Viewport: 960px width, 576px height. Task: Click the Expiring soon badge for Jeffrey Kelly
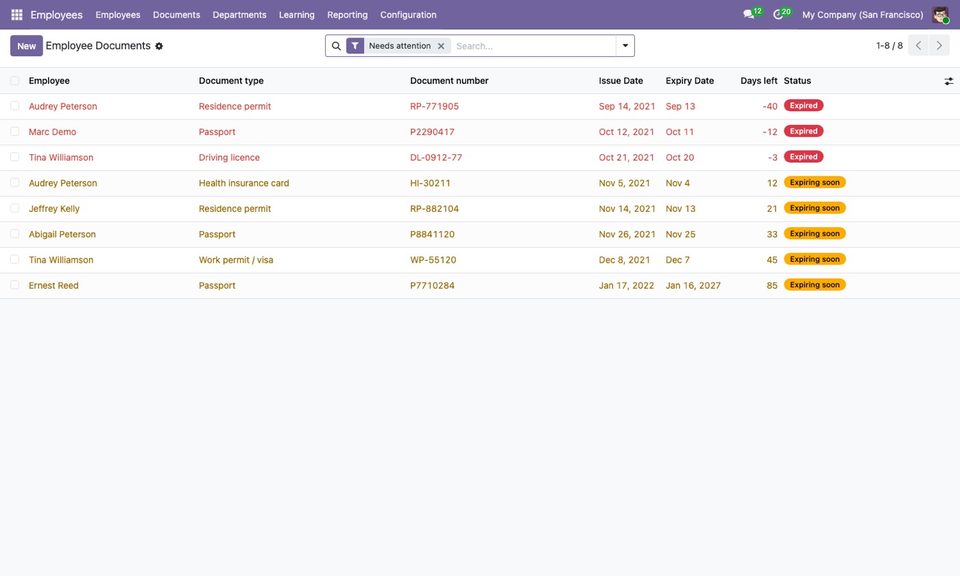coord(814,208)
